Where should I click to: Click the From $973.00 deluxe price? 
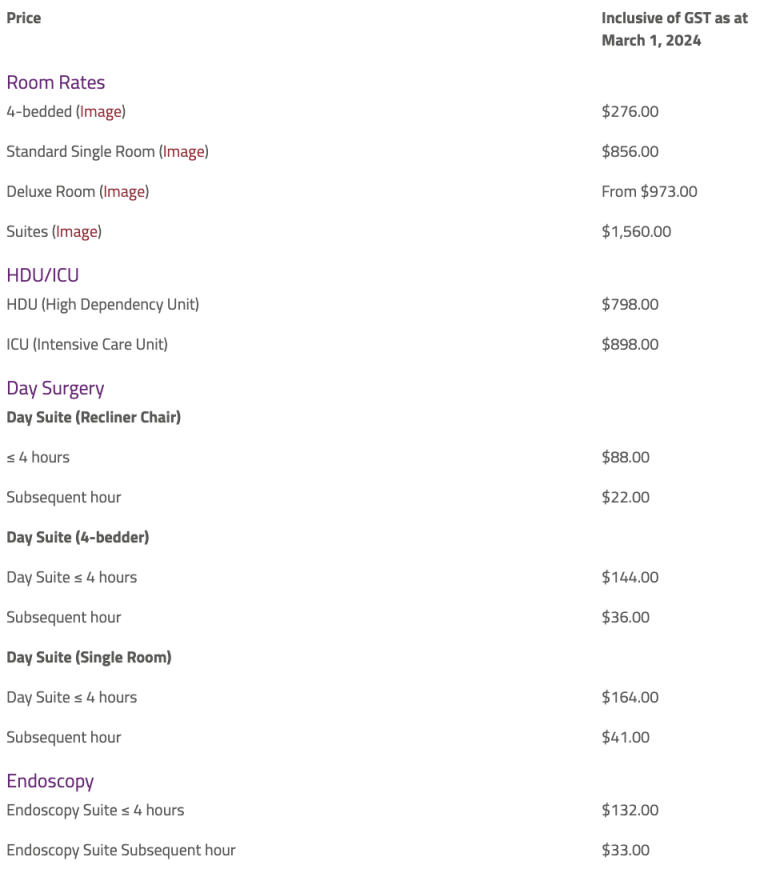pyautogui.click(x=649, y=192)
